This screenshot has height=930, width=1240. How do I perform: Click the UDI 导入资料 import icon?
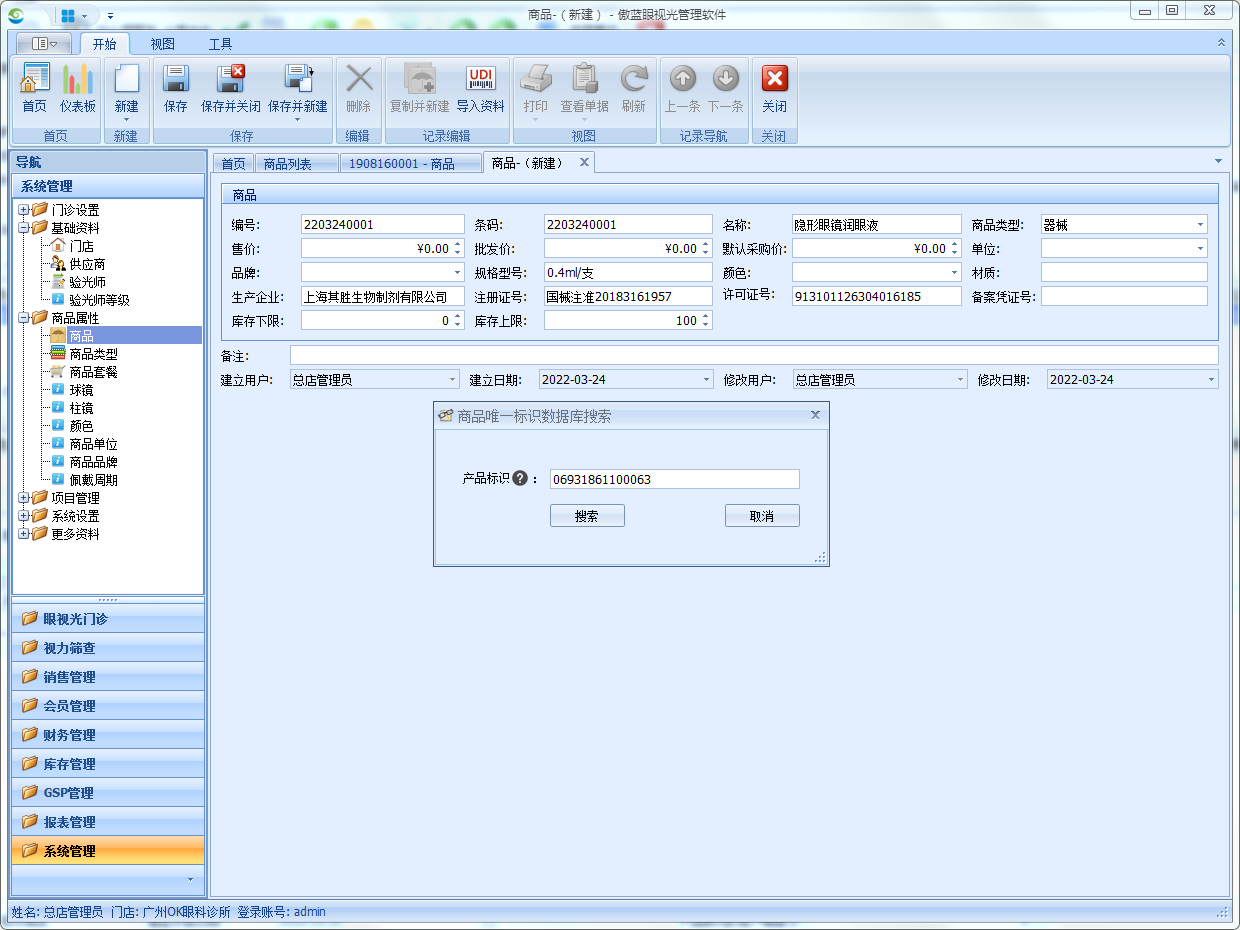(481, 79)
